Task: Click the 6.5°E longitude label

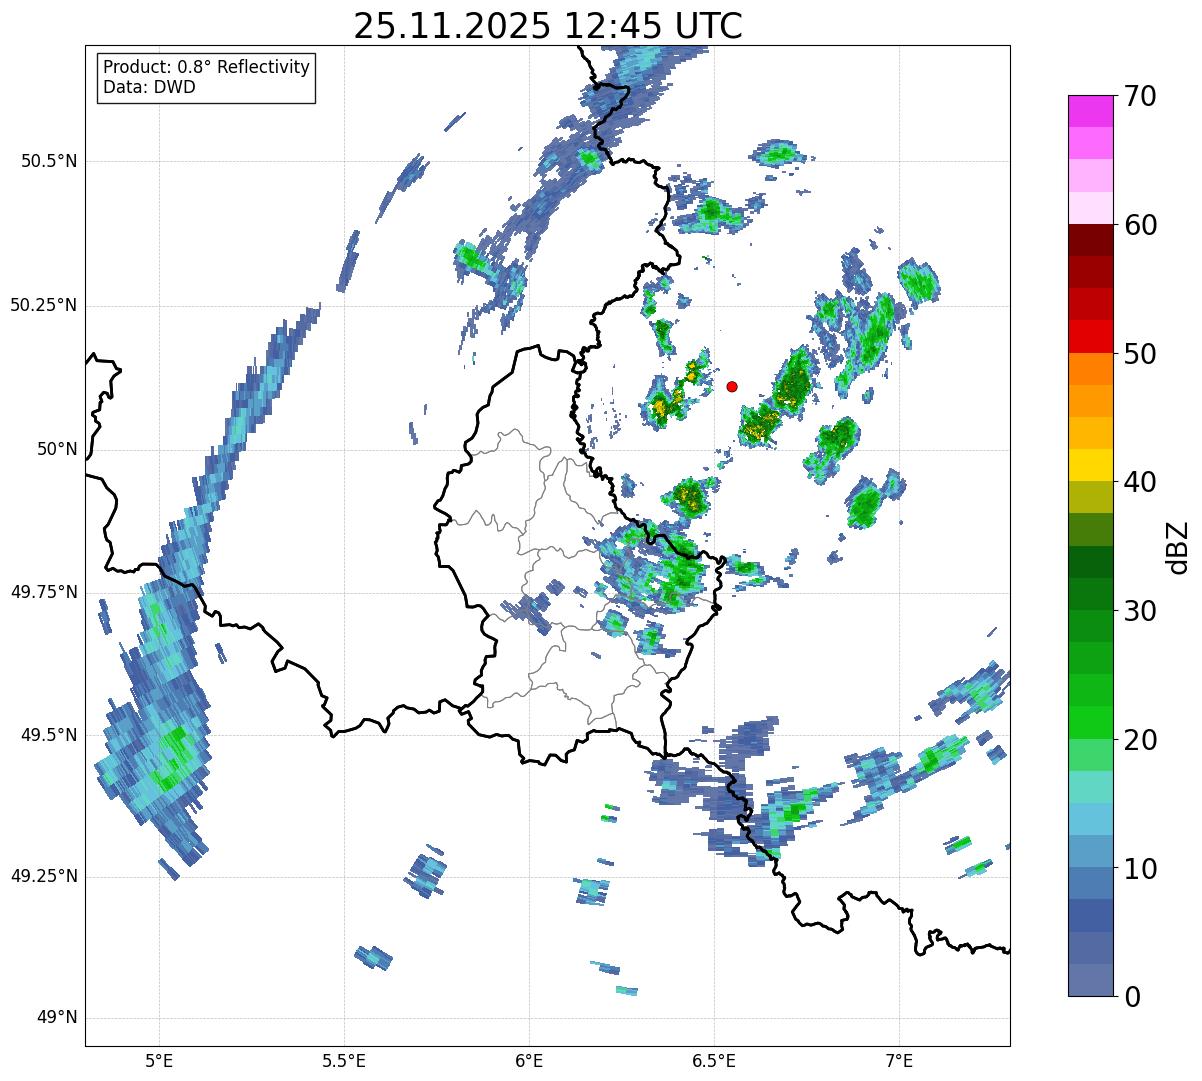Action: pyautogui.click(x=715, y=1060)
